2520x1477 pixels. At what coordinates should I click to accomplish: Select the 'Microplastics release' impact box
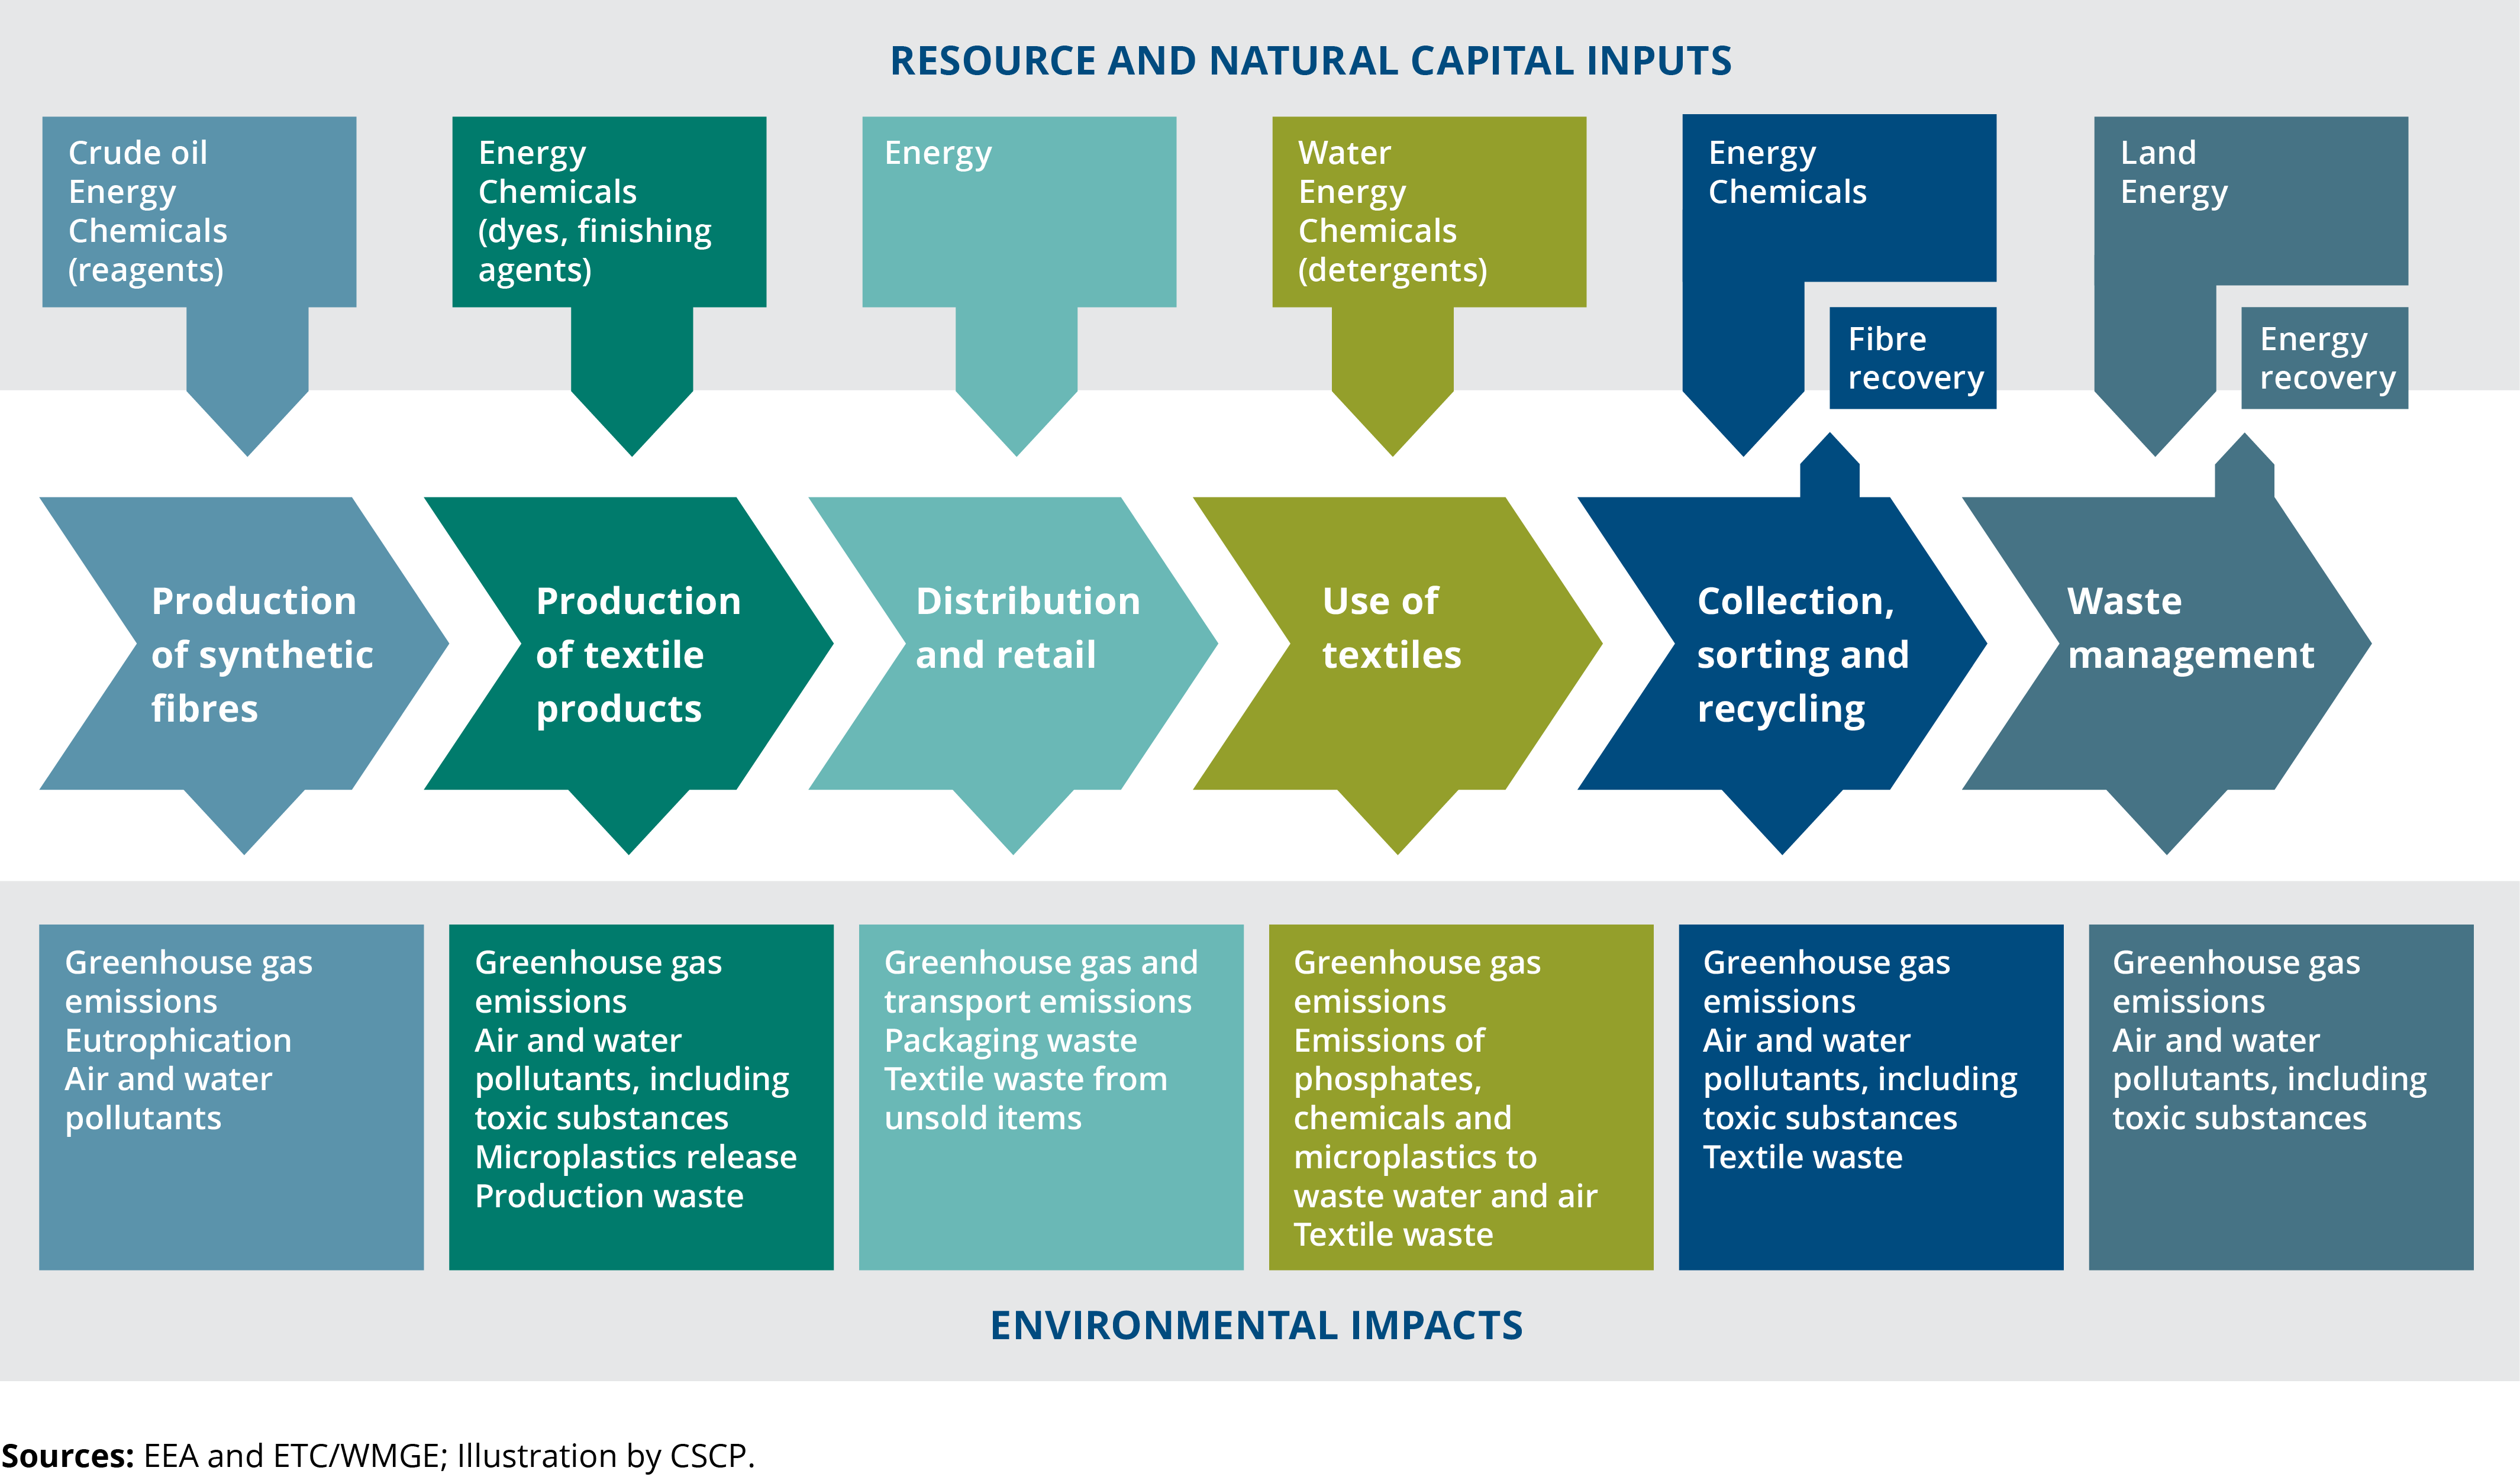point(641,1097)
